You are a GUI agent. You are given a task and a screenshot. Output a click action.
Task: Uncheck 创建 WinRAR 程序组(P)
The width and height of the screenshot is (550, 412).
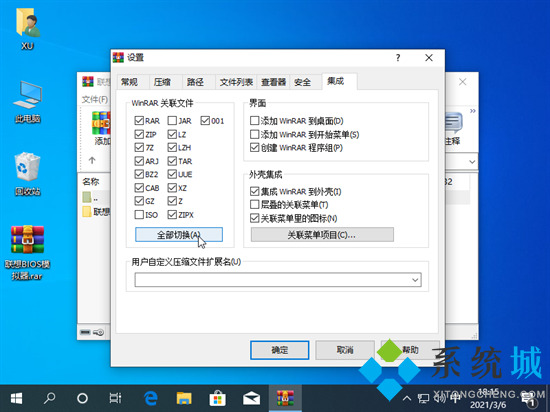point(254,148)
